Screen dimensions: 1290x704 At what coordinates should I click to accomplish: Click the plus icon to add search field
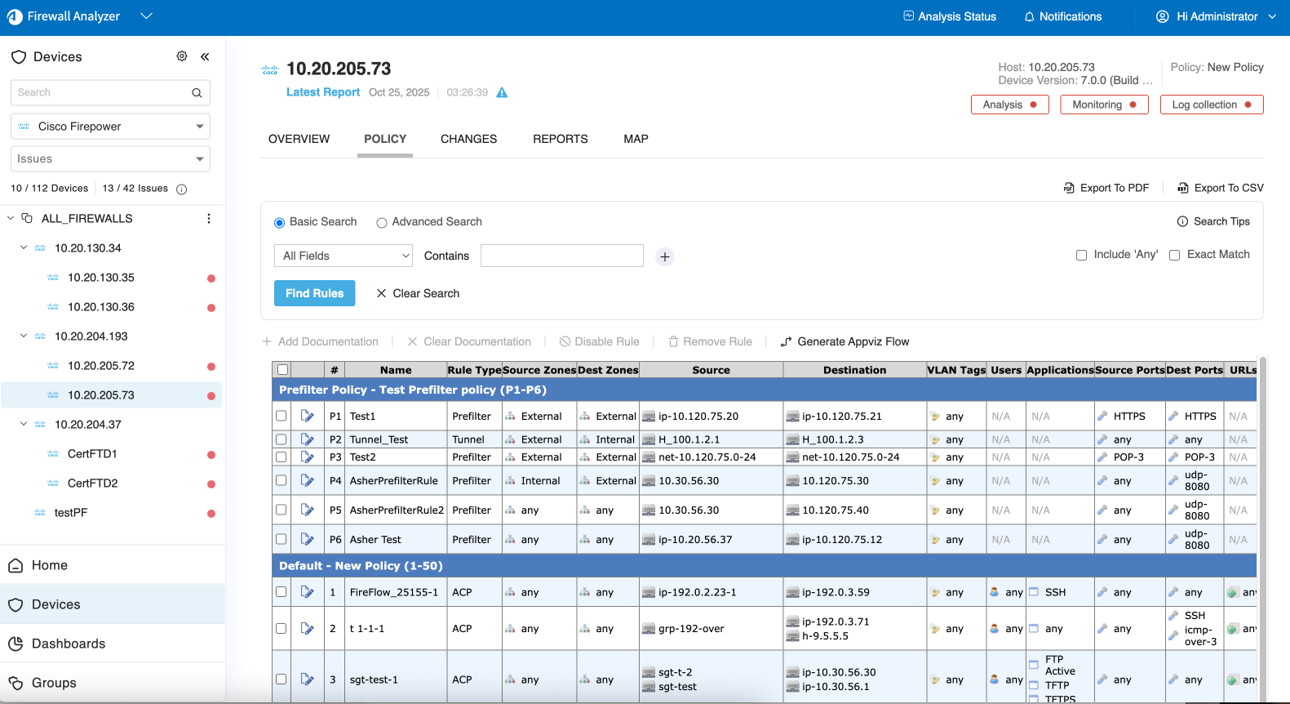[665, 257]
